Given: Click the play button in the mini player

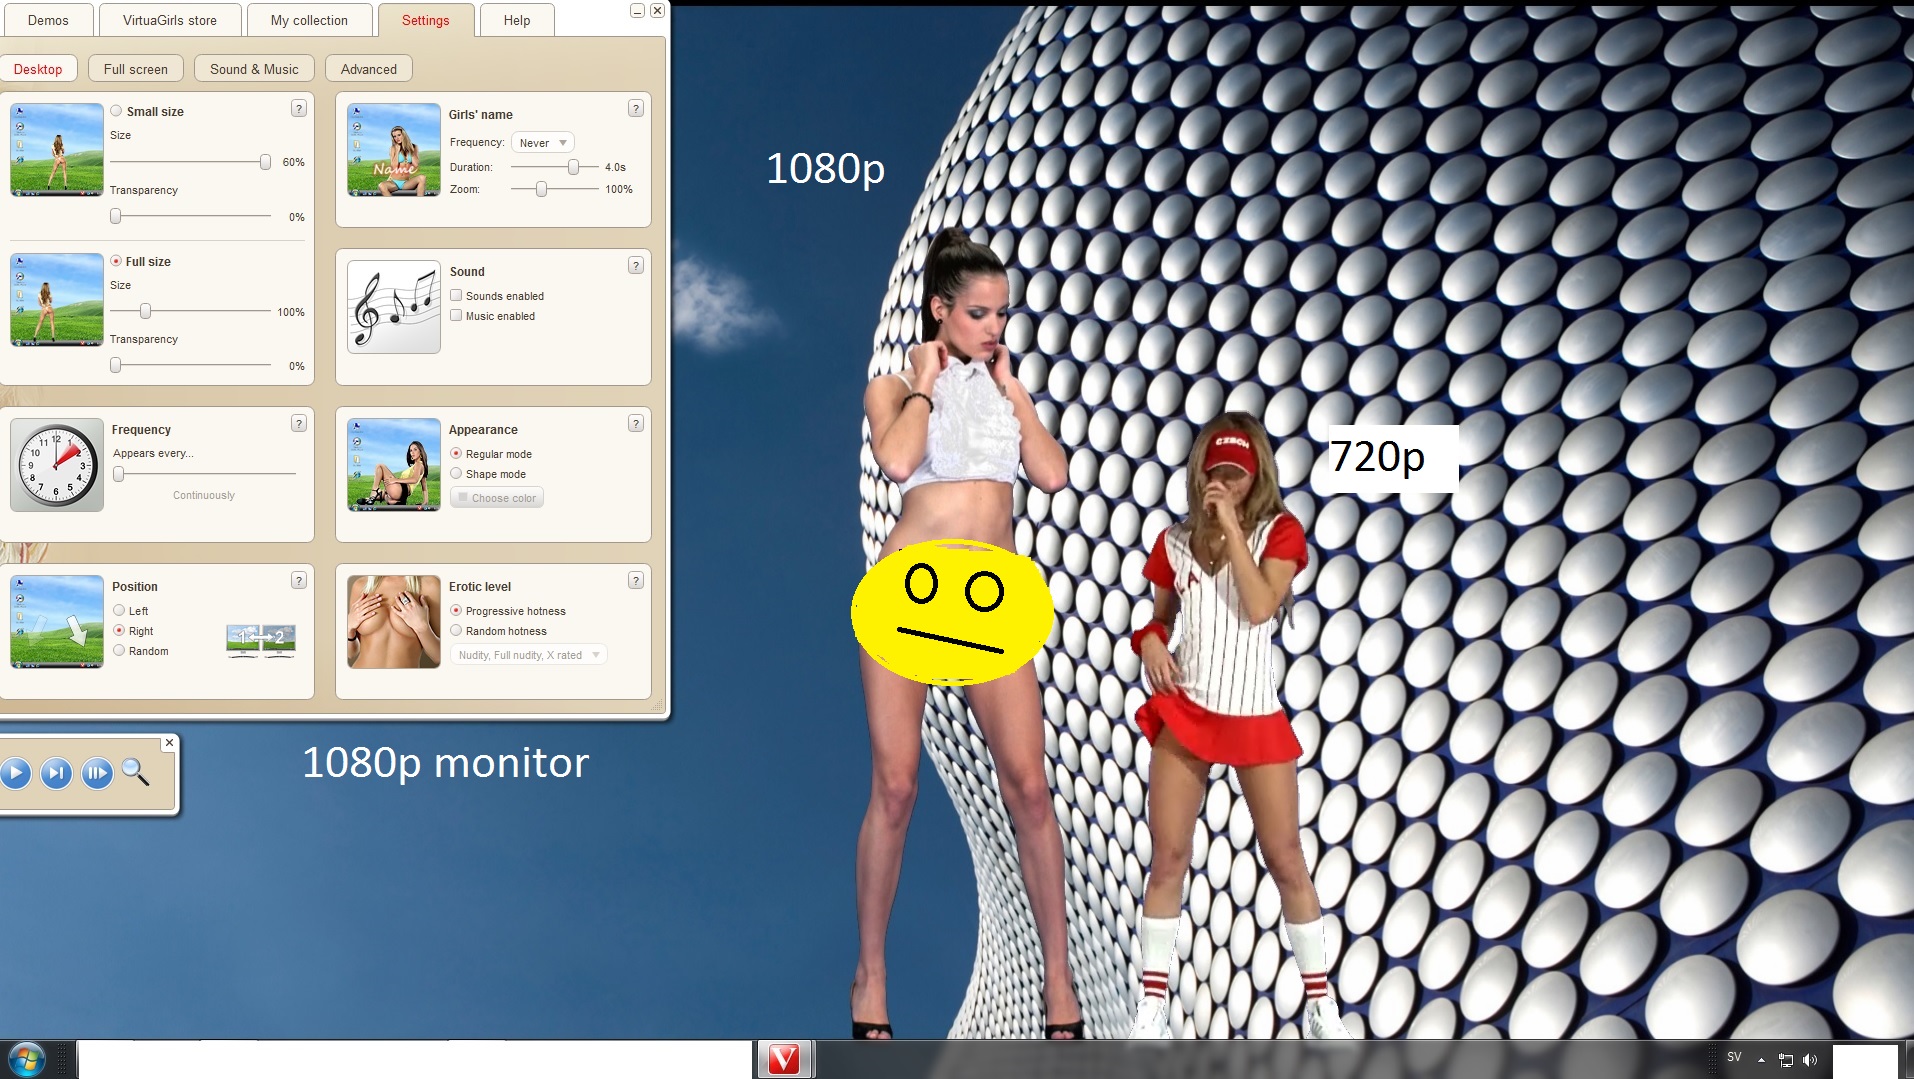Looking at the screenshot, I should (15, 772).
